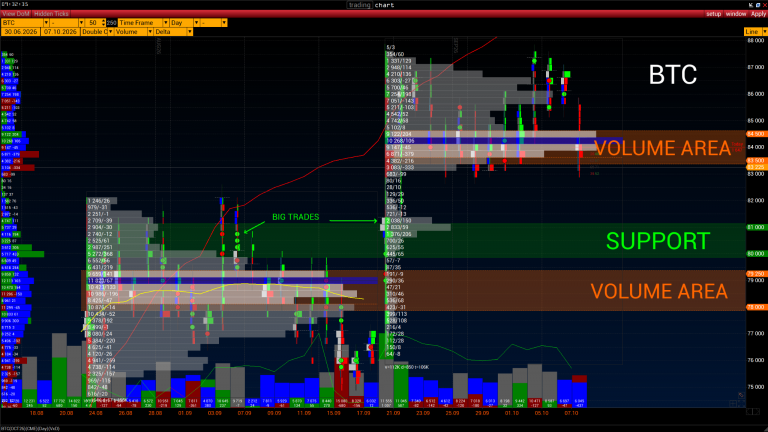Click the expand-arrows icon at chart bottom-right
Viewport: 768px width, 432px height.
click(x=741, y=404)
